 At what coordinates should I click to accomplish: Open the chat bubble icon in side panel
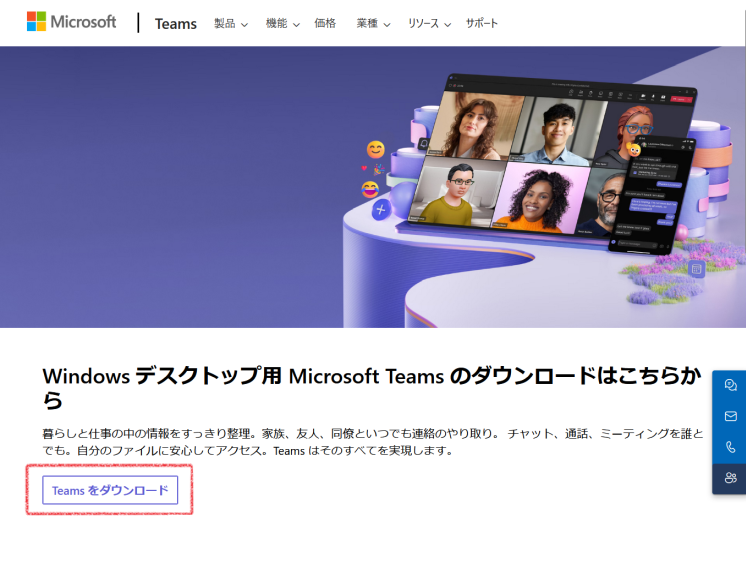(730, 385)
